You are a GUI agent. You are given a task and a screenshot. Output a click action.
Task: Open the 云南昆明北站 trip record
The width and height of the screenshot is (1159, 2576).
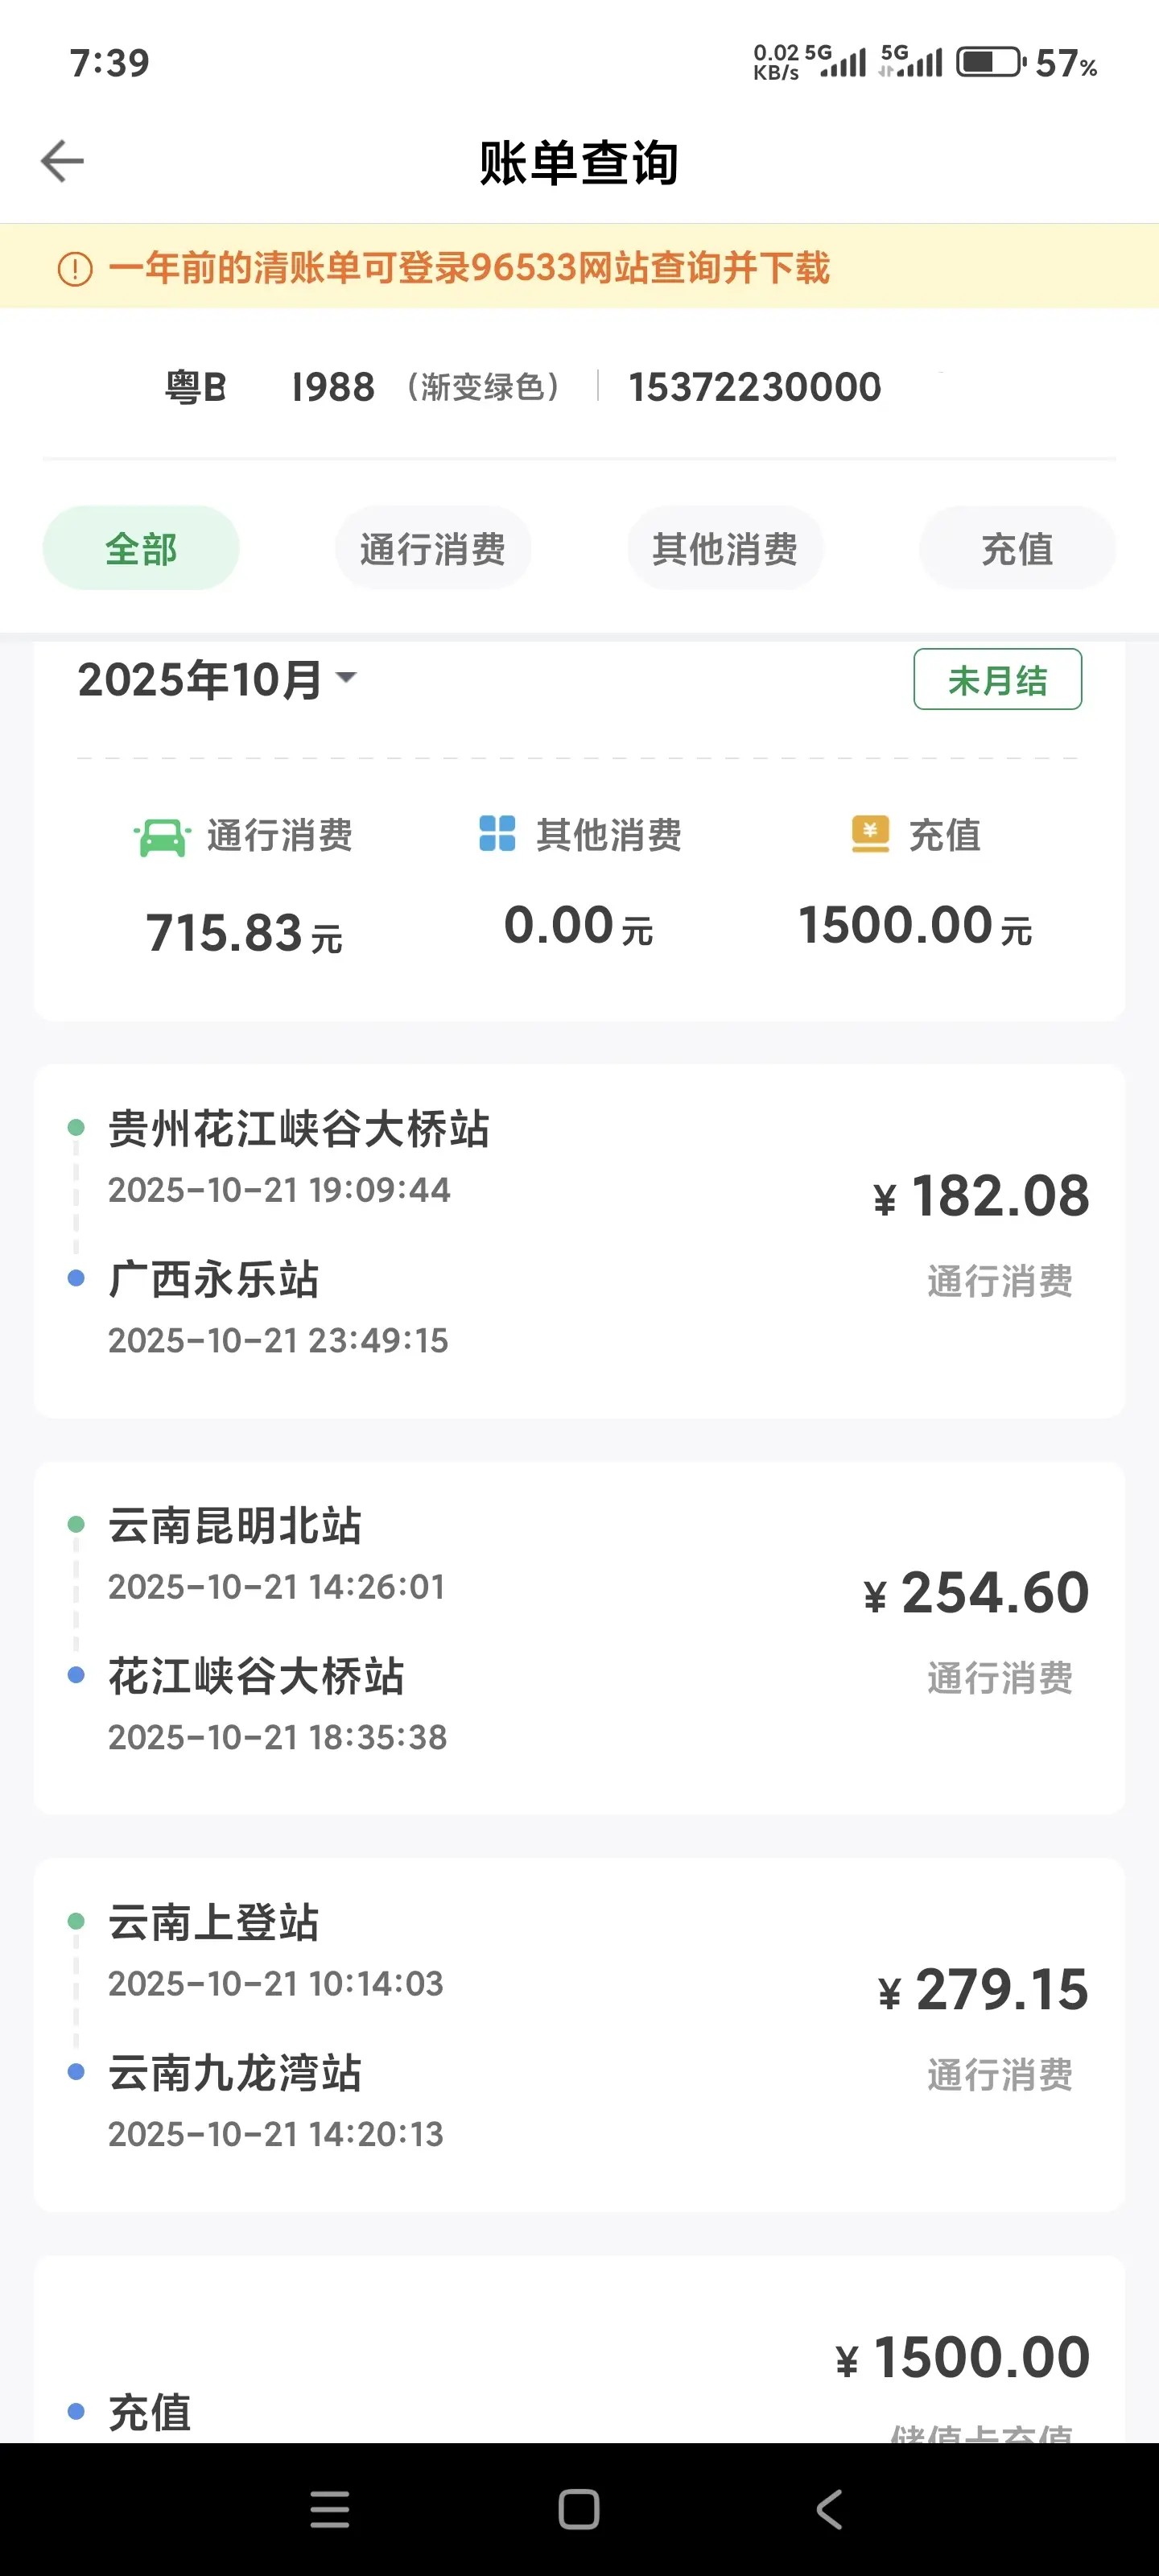pos(579,1637)
